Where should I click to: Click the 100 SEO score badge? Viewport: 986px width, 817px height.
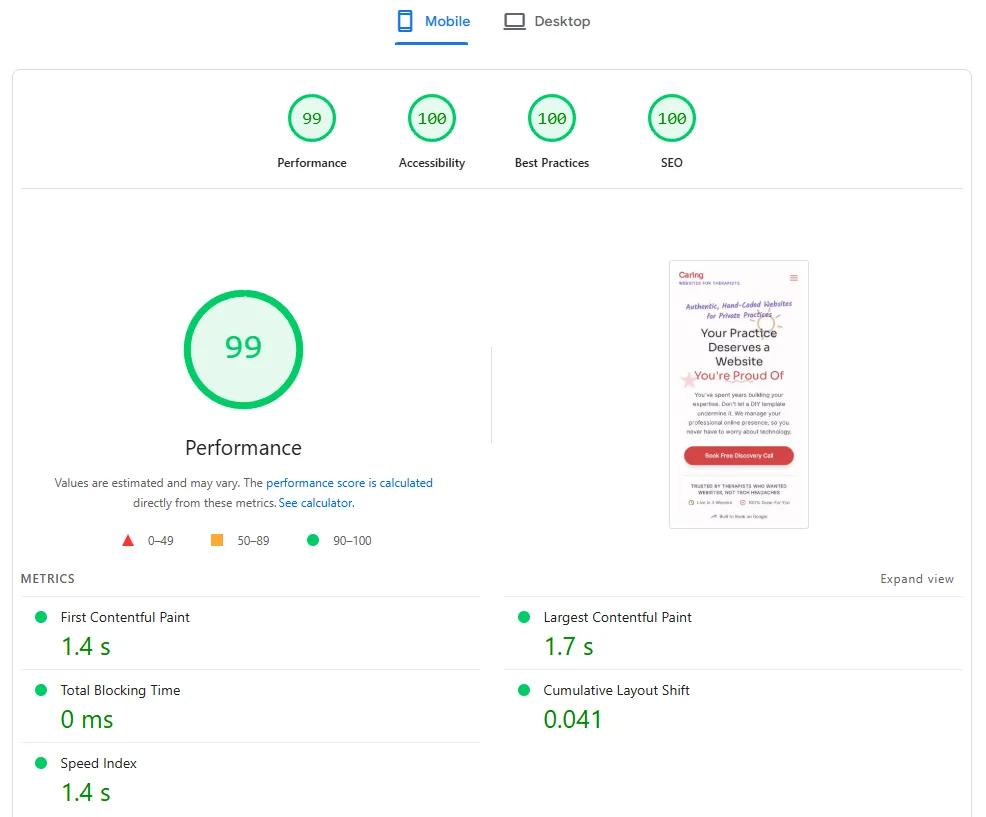click(671, 117)
